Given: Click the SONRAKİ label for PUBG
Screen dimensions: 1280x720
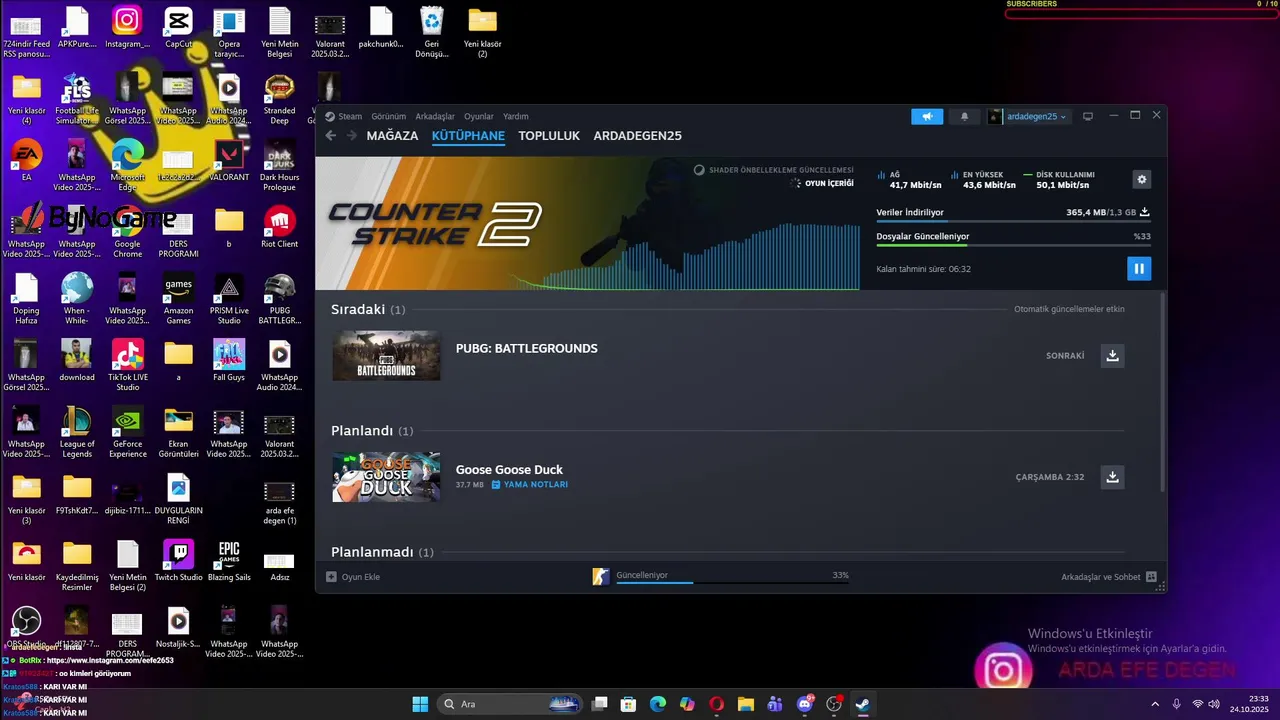Looking at the screenshot, I should 1065,356.
